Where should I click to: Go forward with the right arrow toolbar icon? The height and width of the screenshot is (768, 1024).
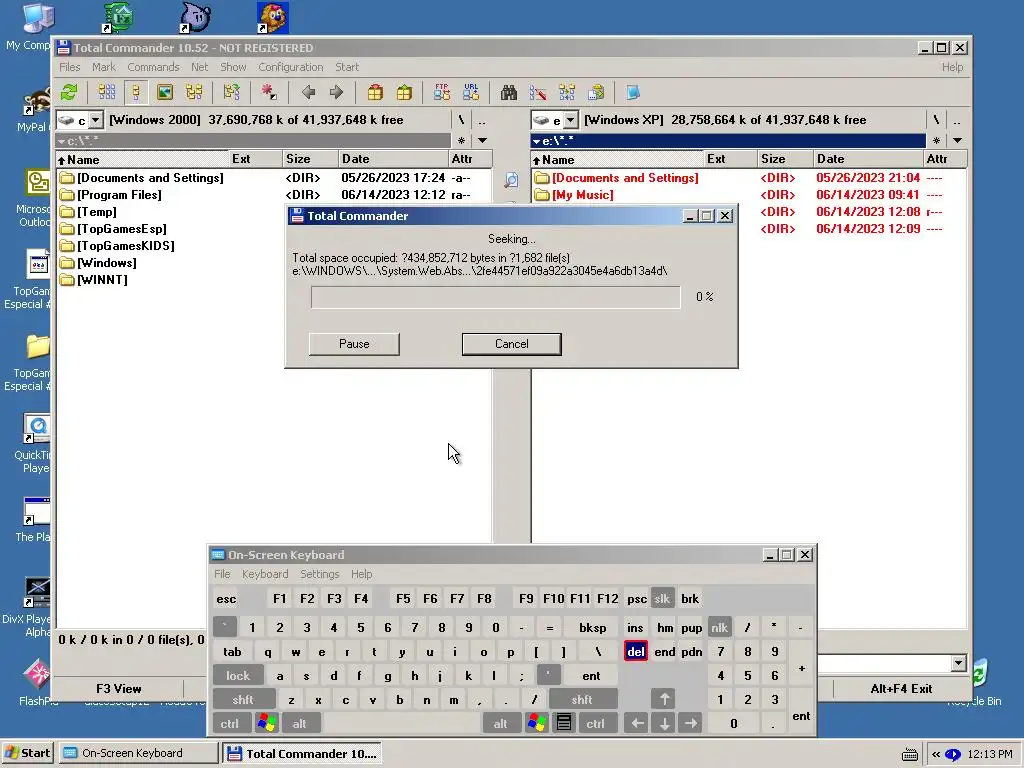(x=336, y=93)
